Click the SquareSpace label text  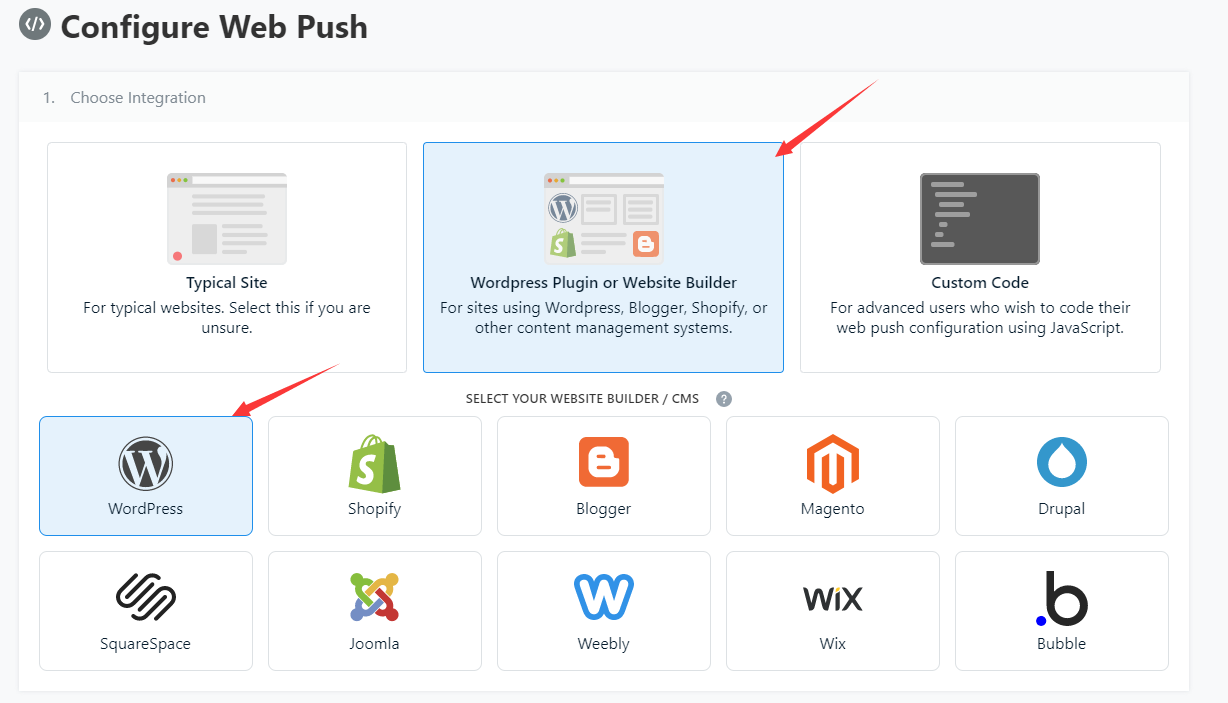[x=146, y=644]
